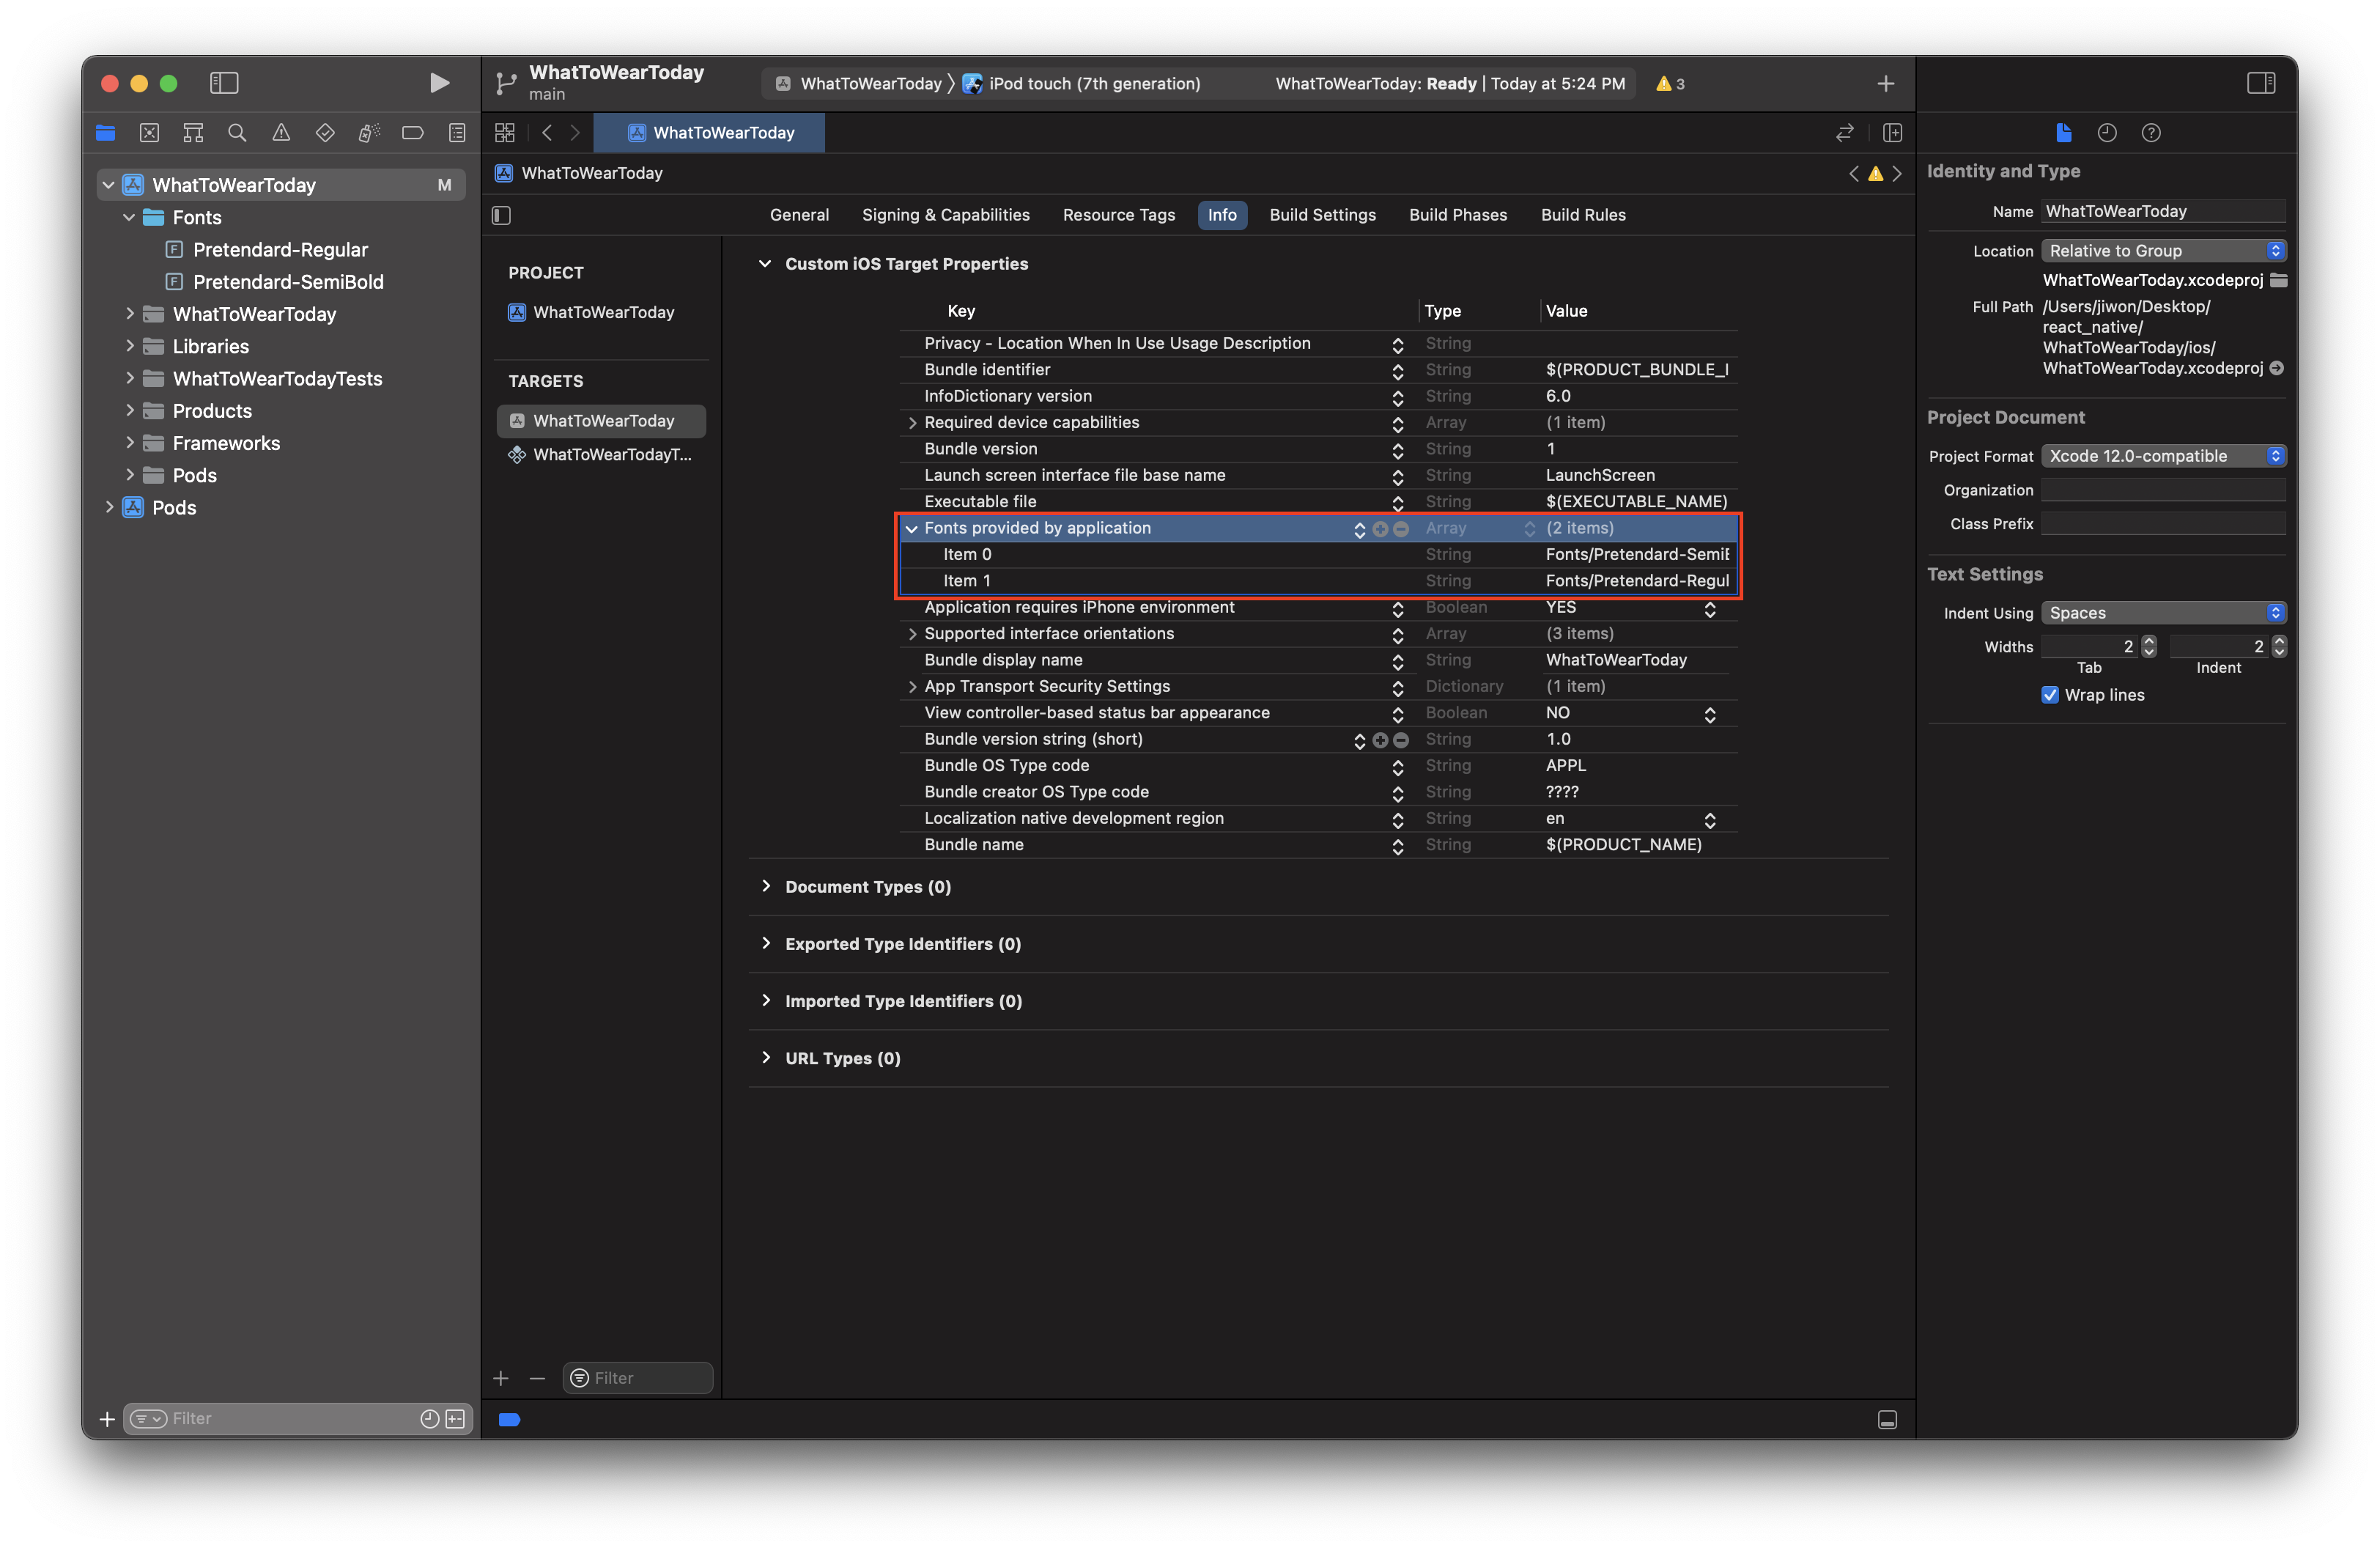Switch to the Build Settings tab
This screenshot has height=1548, width=2380.
coord(1322,215)
